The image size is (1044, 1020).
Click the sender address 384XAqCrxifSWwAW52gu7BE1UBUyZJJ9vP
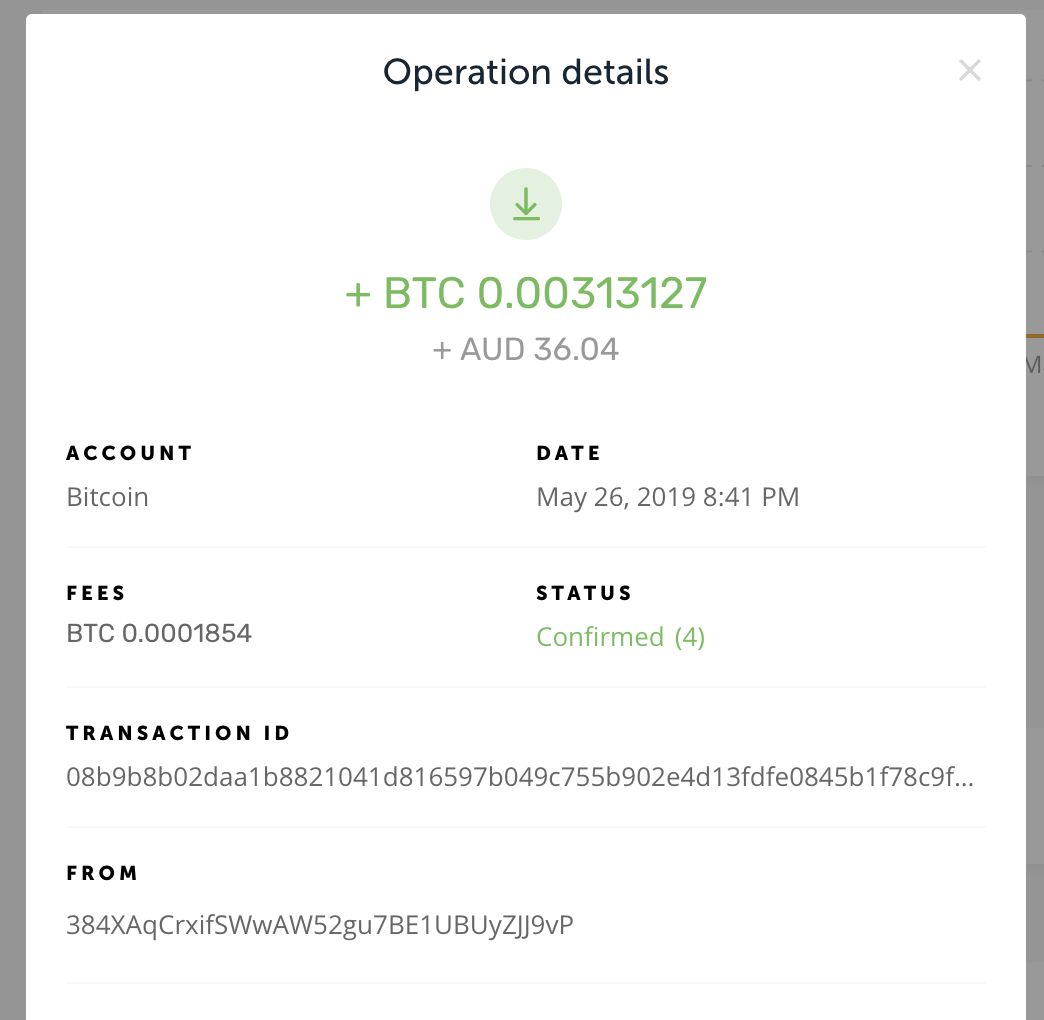click(x=320, y=925)
